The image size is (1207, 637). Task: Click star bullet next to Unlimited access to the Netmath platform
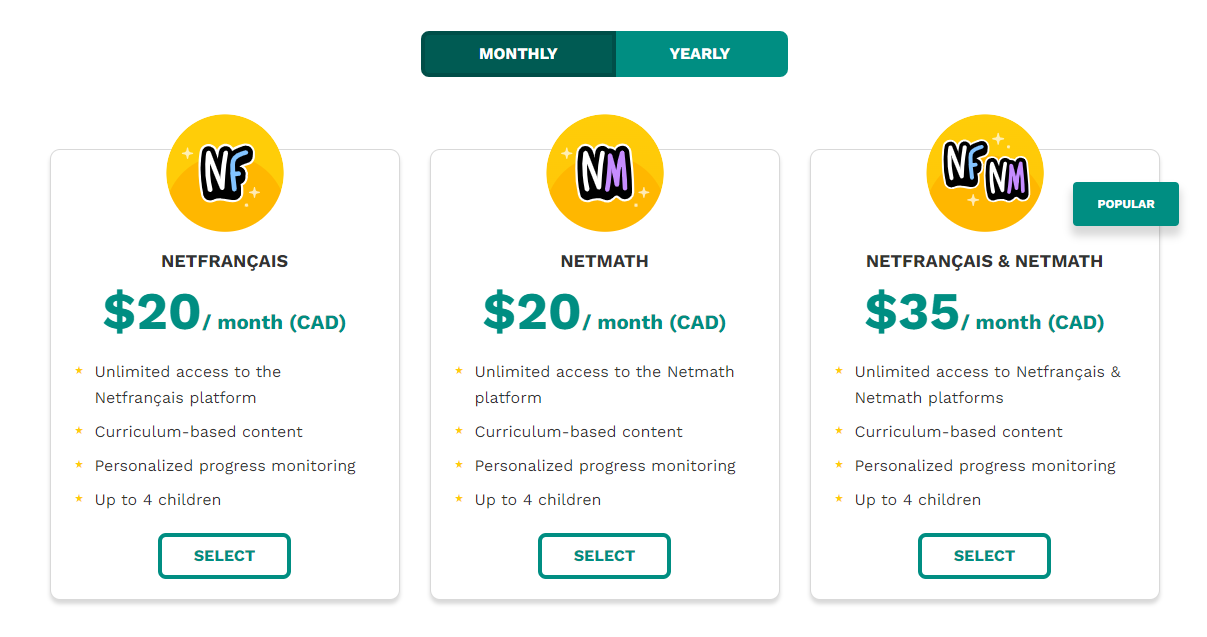[x=459, y=370]
